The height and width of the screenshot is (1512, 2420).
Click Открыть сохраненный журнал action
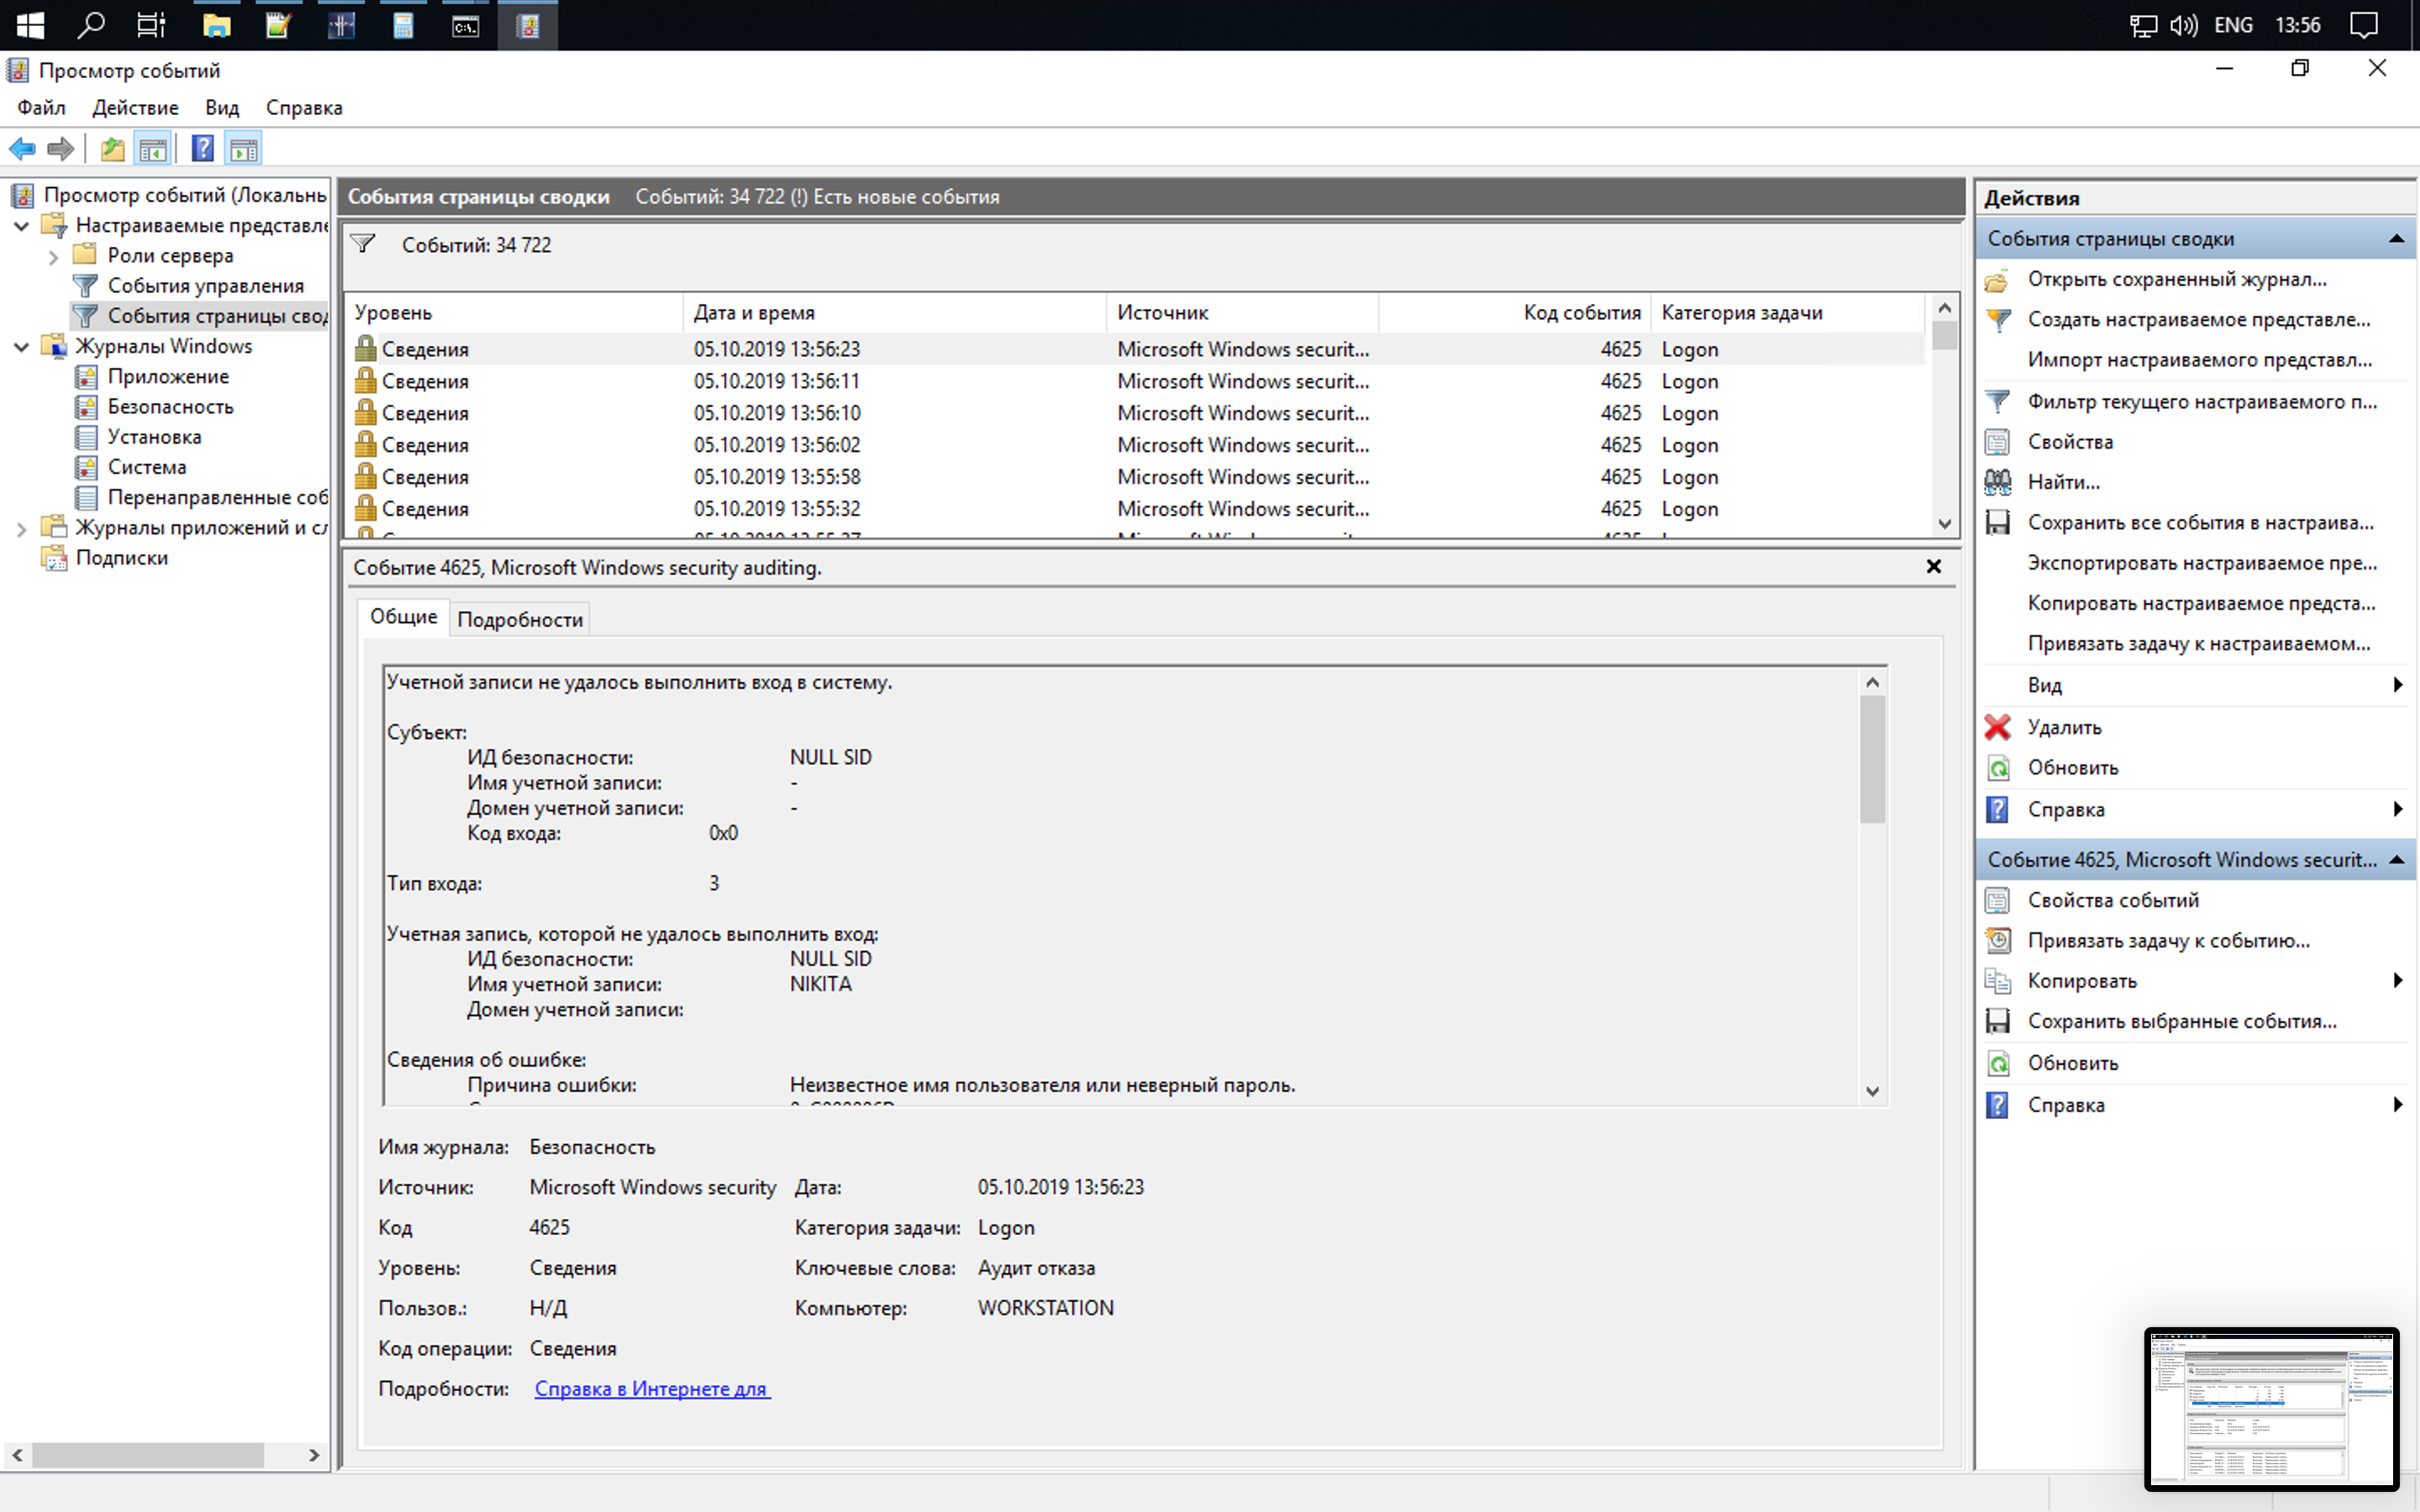(2177, 279)
